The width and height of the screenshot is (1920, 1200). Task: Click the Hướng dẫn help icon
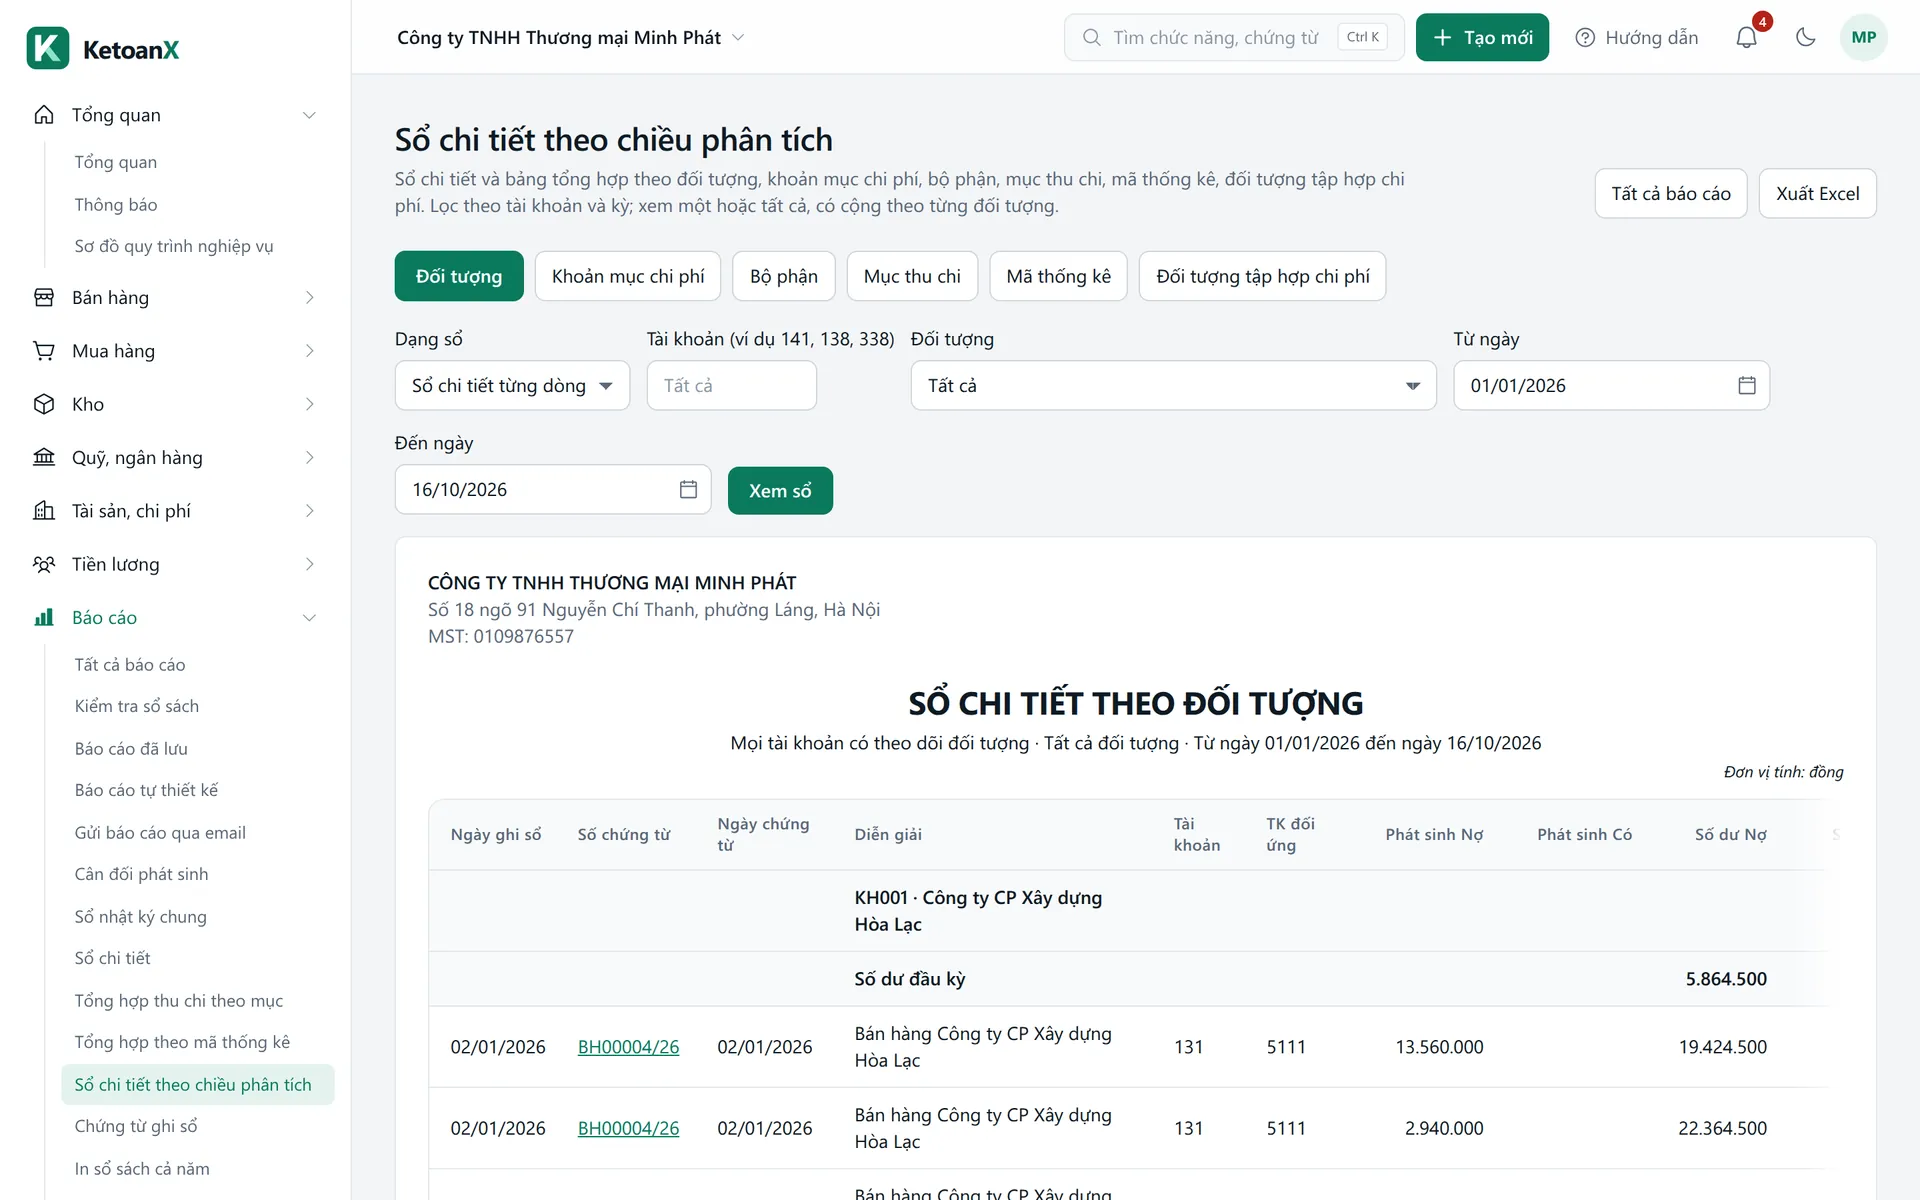[1585, 38]
